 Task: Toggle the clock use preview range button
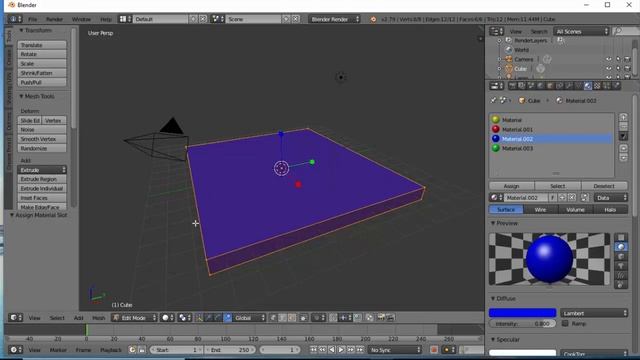[x=132, y=350]
